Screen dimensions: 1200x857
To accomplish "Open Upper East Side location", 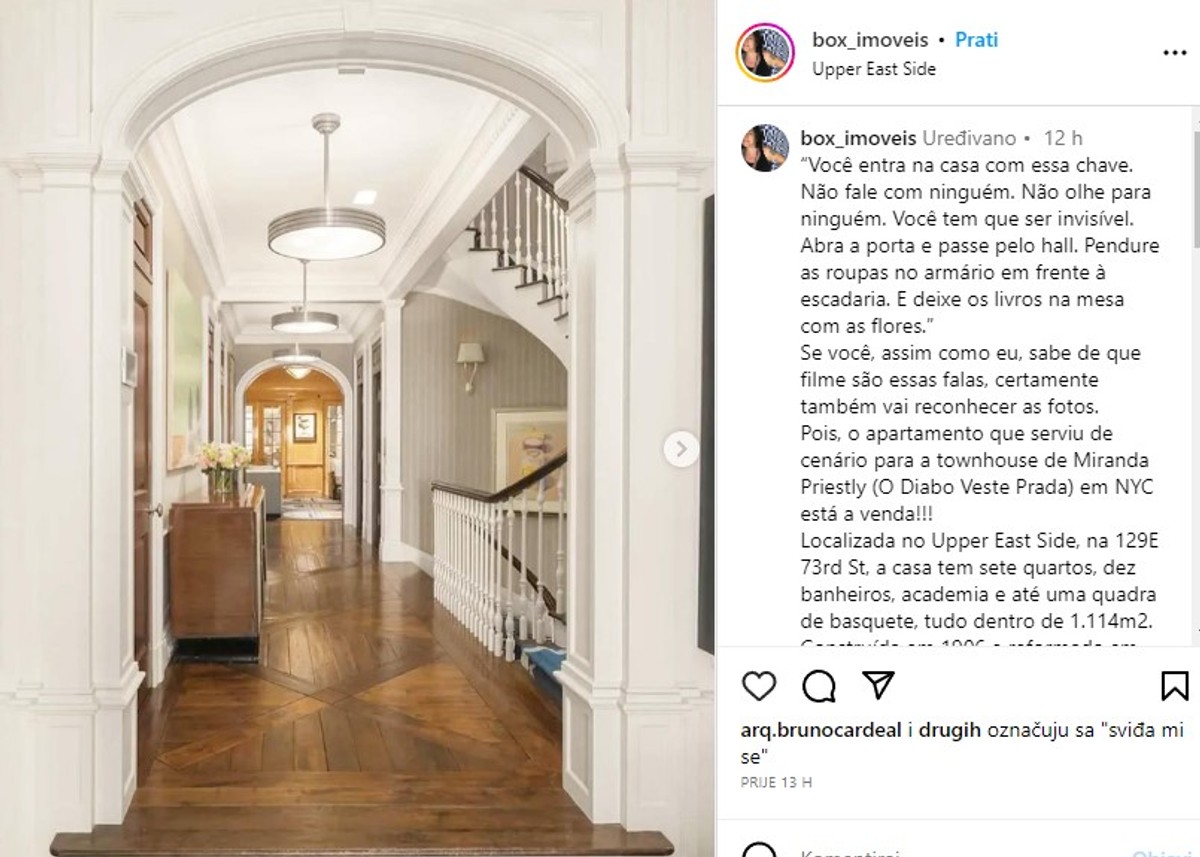I will tap(874, 69).
